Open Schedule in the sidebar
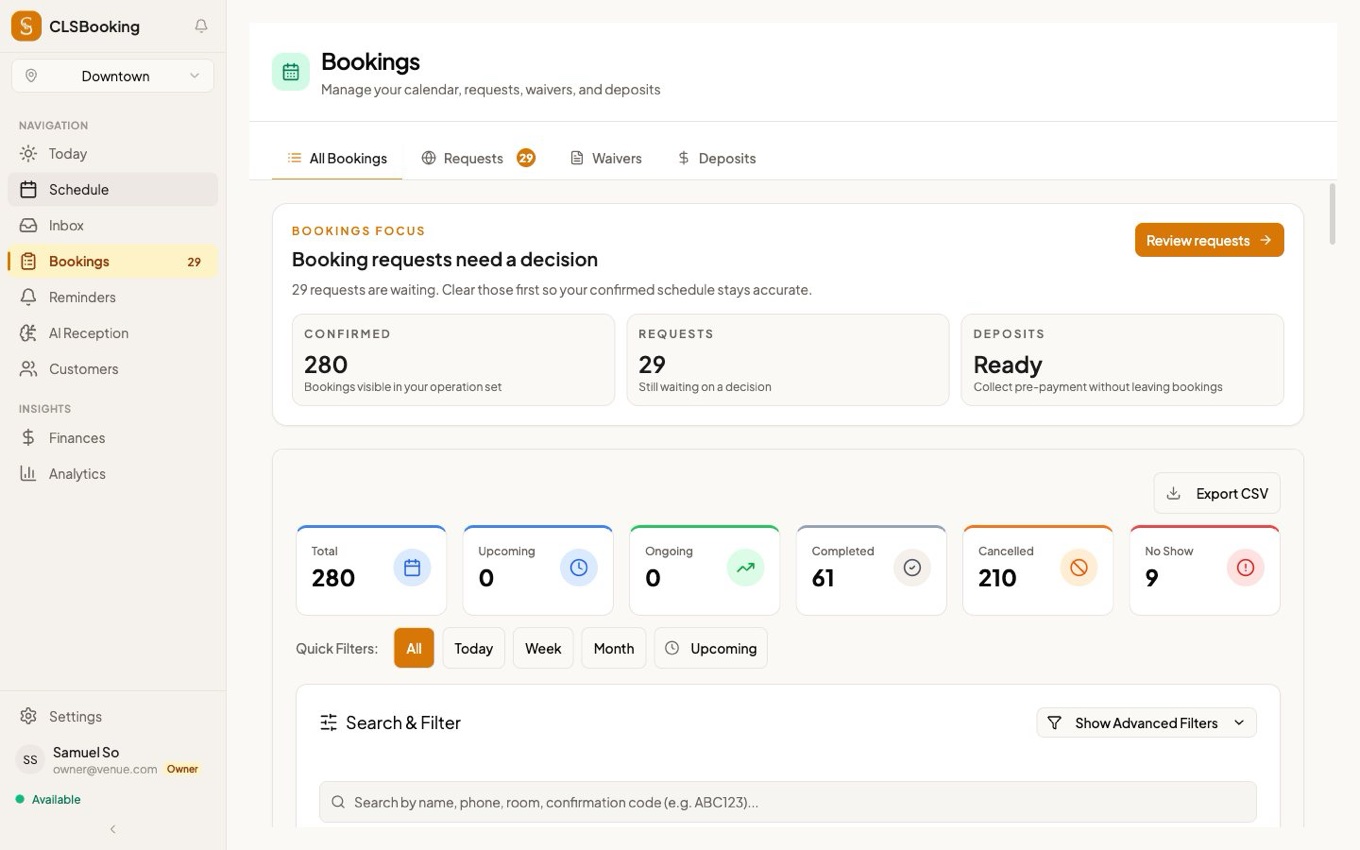The width and height of the screenshot is (1360, 850). click(112, 190)
